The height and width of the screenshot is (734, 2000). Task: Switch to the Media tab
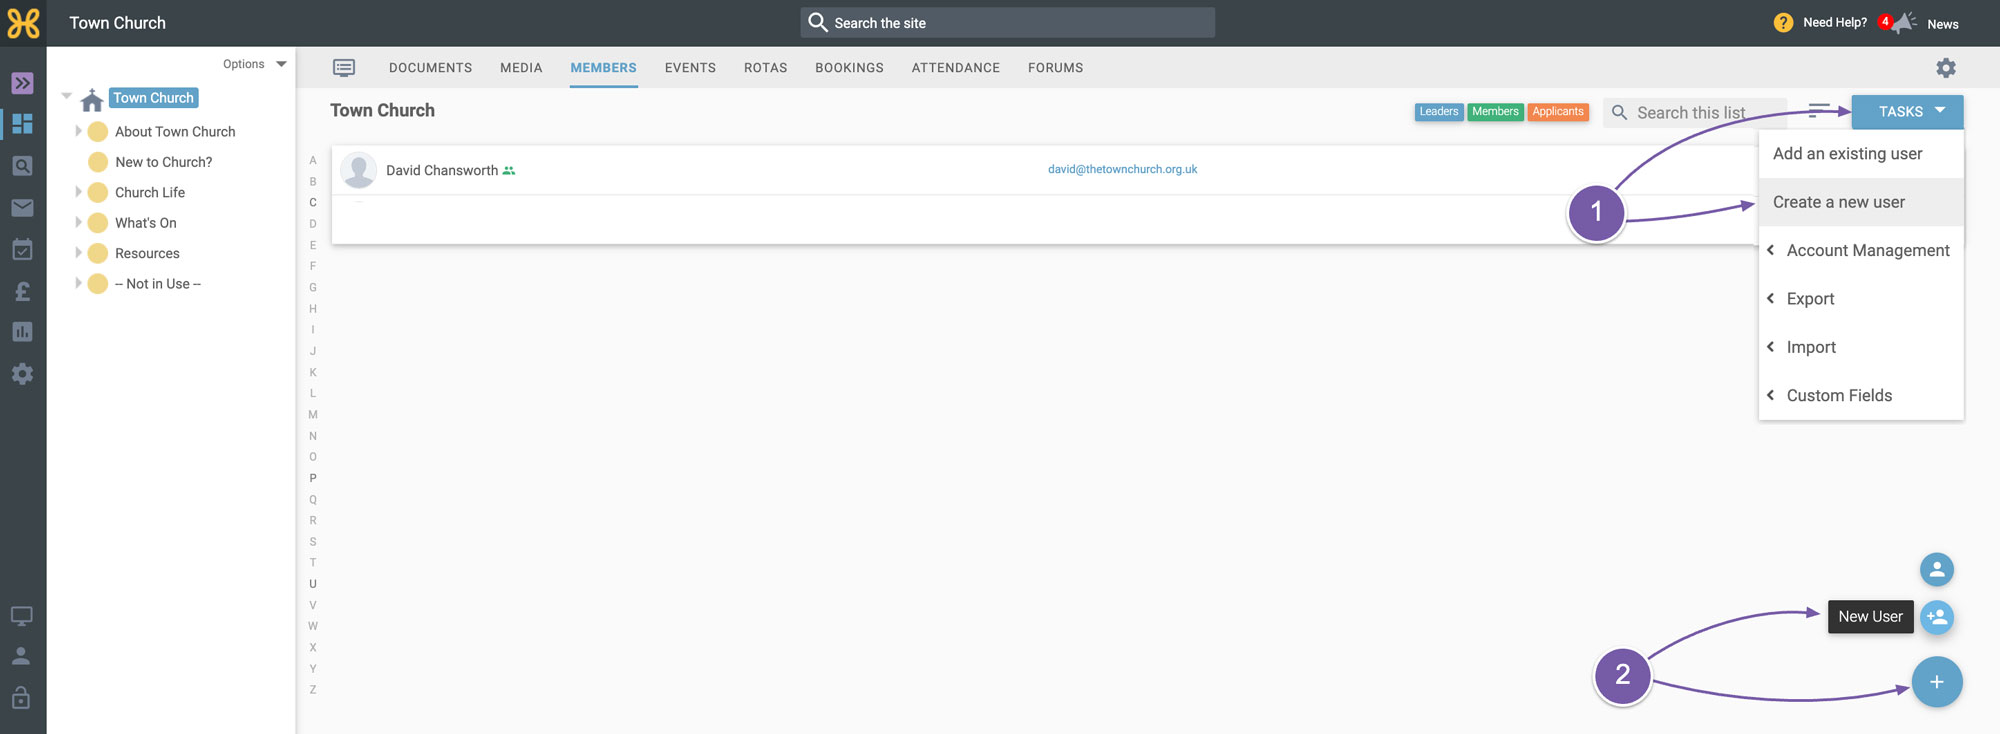[521, 68]
